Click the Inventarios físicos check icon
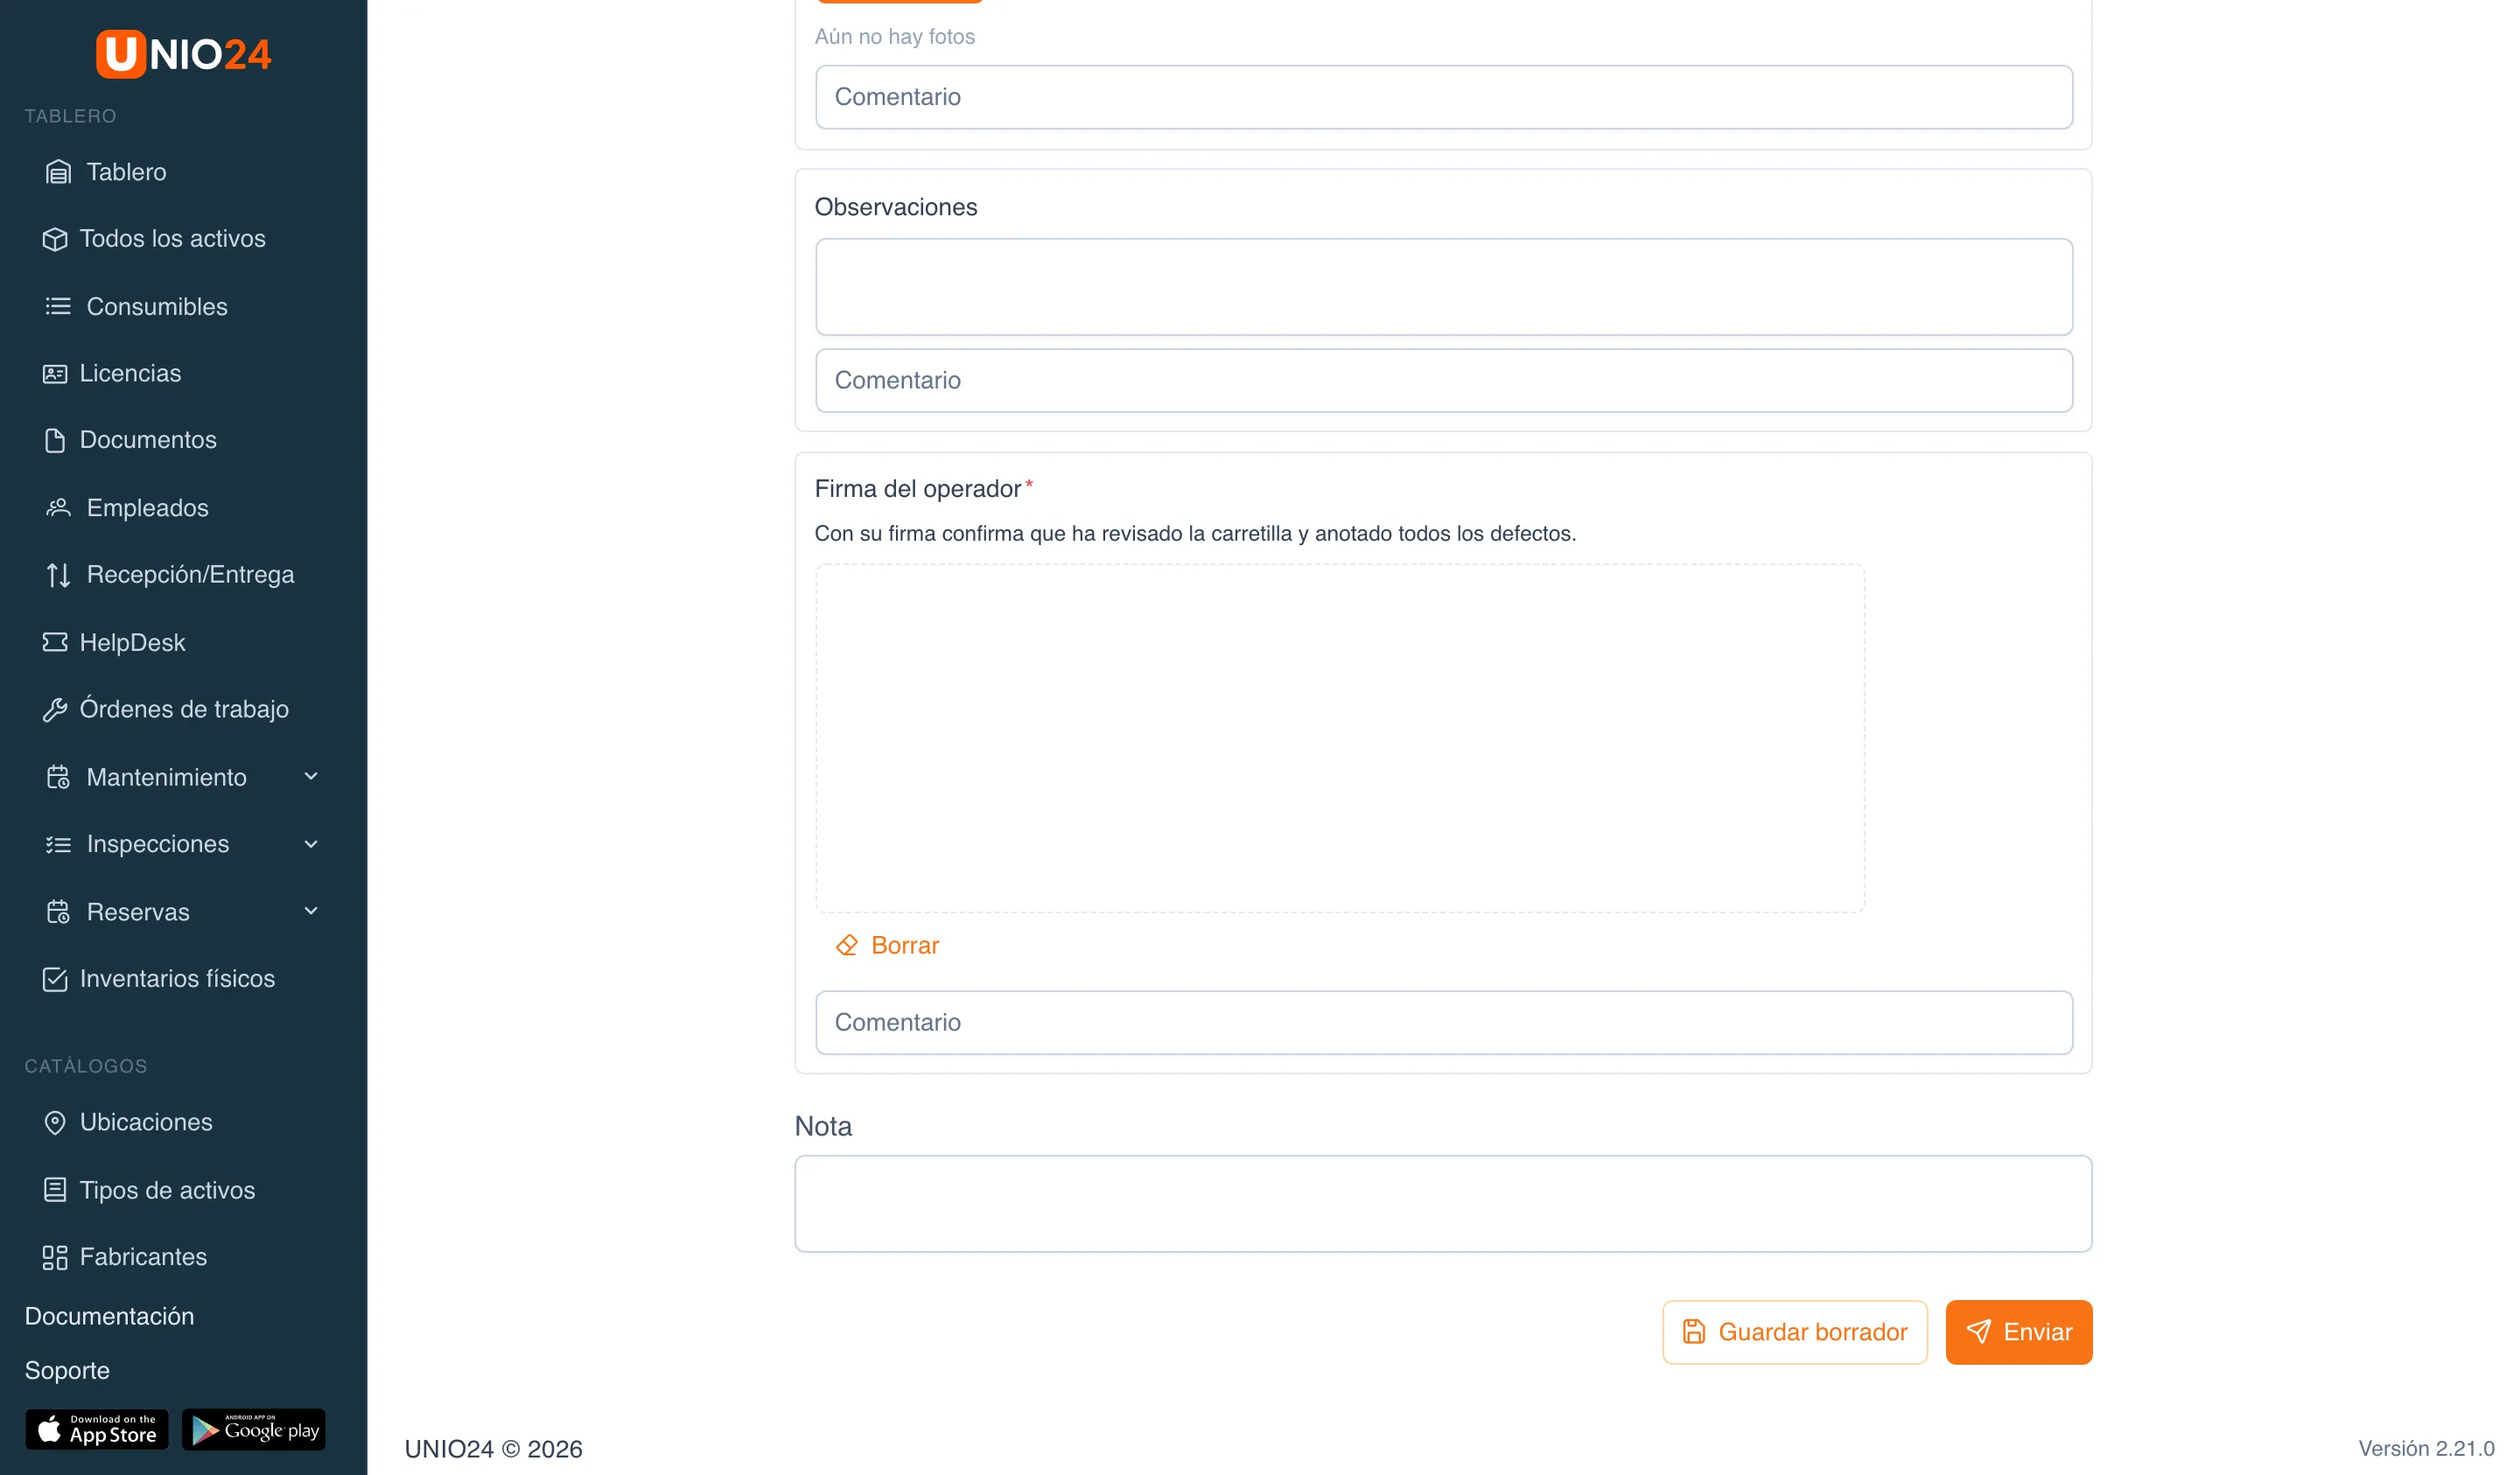 tap(55, 978)
